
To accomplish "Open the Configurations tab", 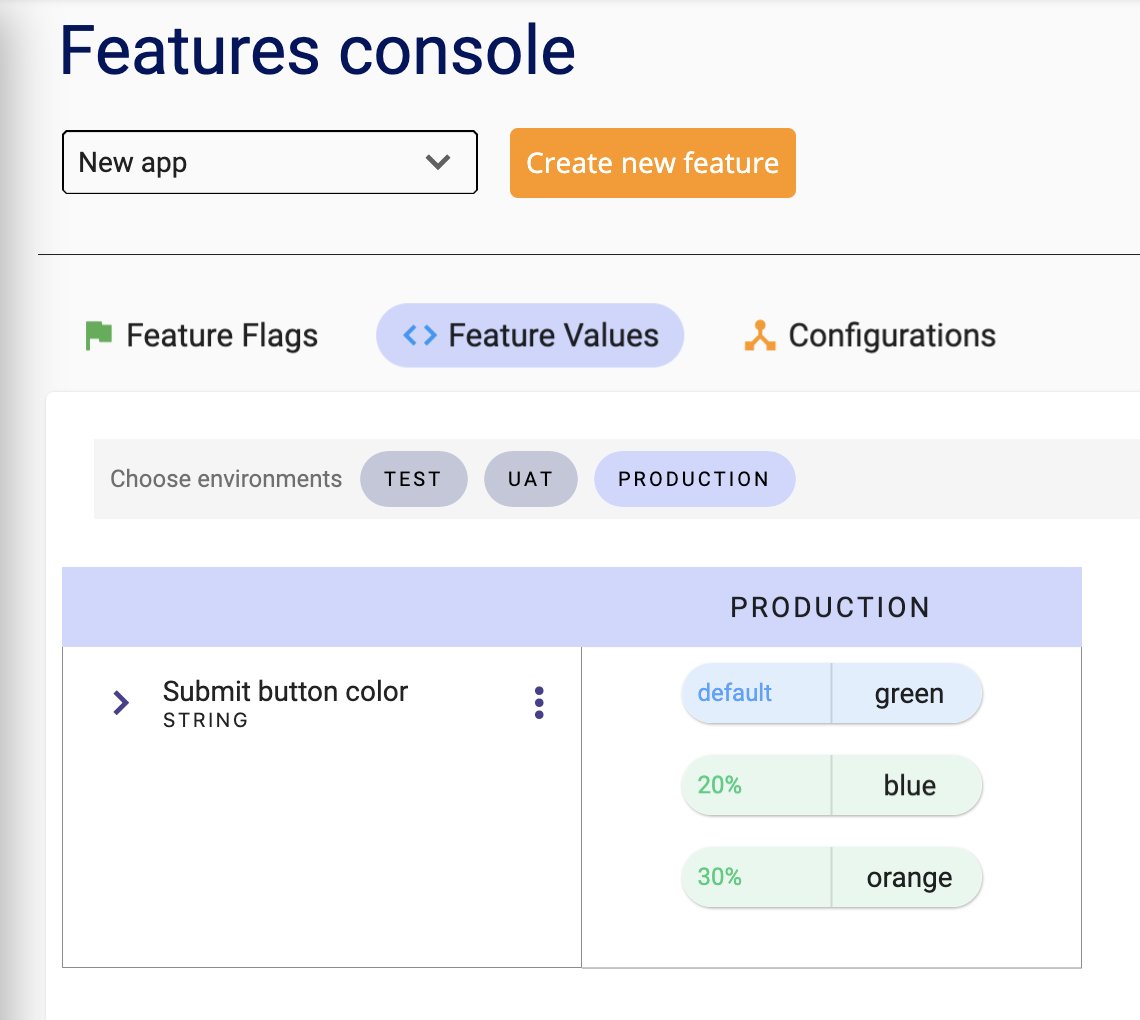I will click(x=870, y=335).
